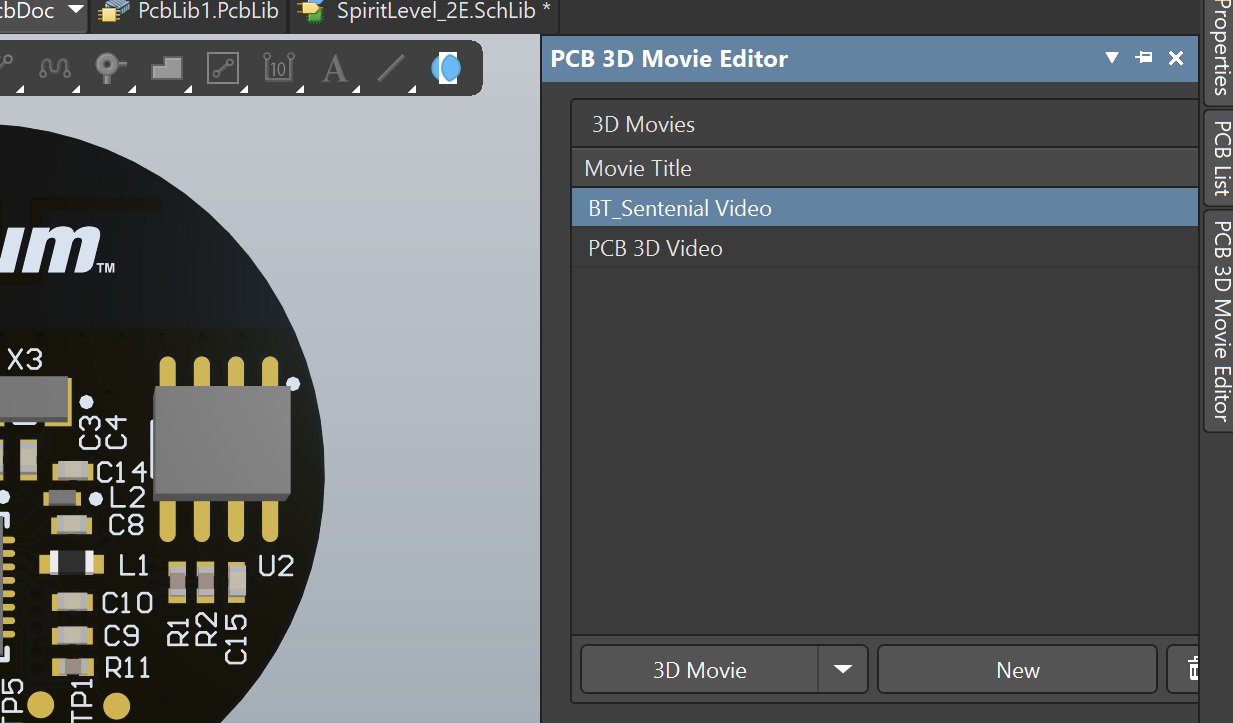Image resolution: width=1233 pixels, height=723 pixels.
Task: Choose the Place Keepout tool icon
Action: (x=222, y=68)
